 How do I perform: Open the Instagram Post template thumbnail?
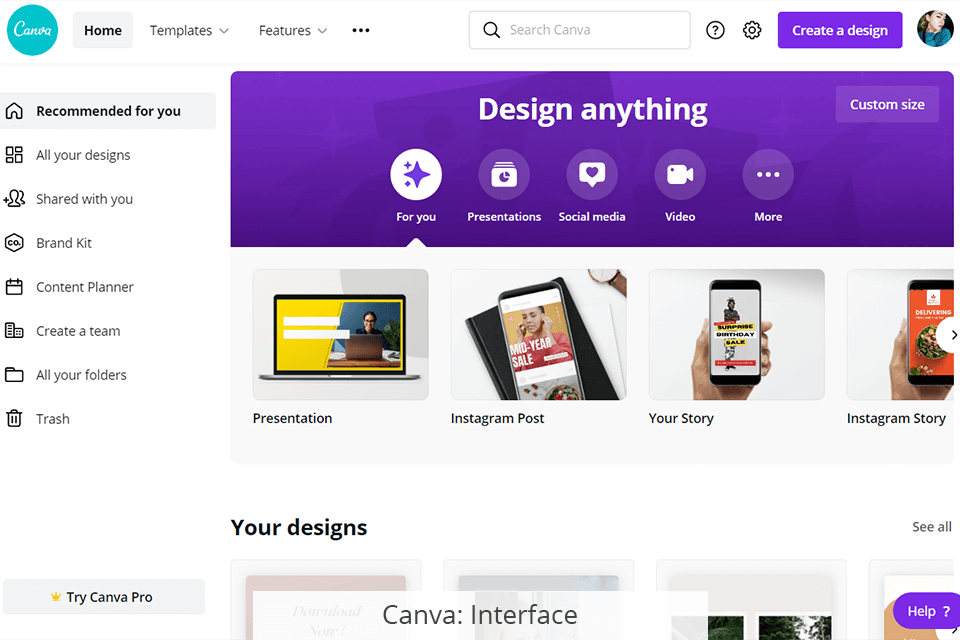pos(539,334)
